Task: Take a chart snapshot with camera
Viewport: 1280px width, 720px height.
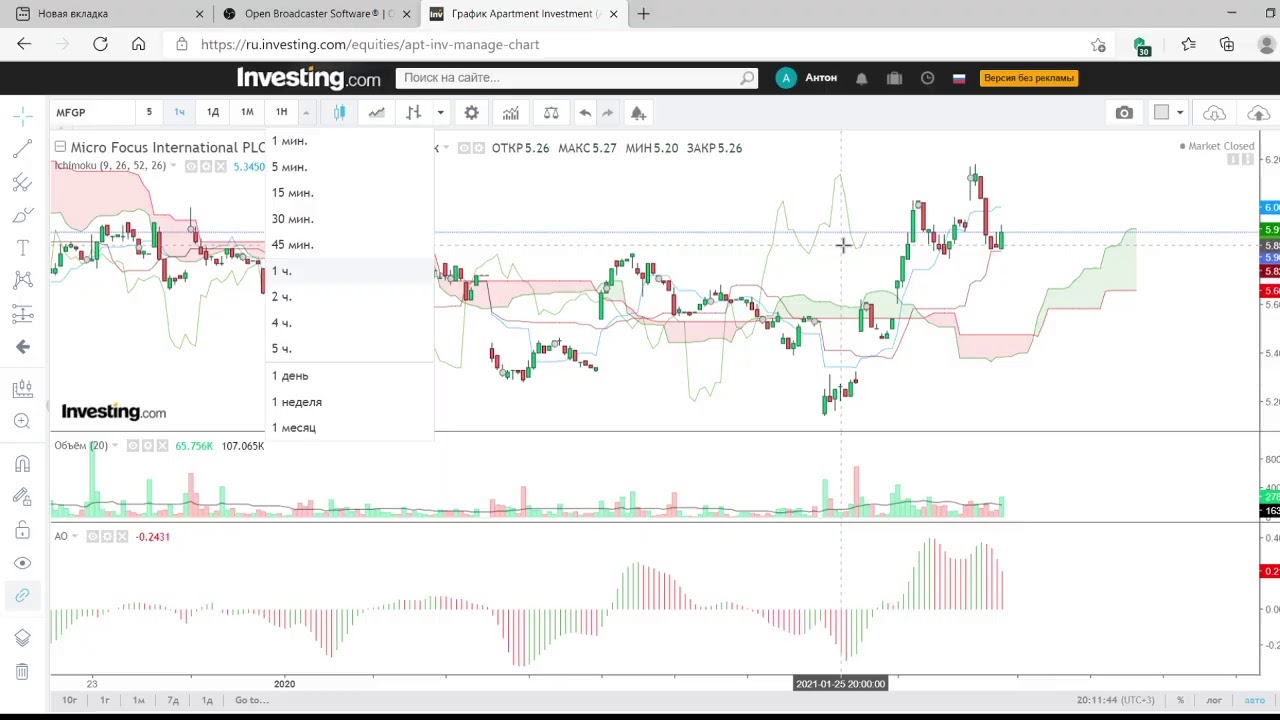Action: click(1124, 113)
